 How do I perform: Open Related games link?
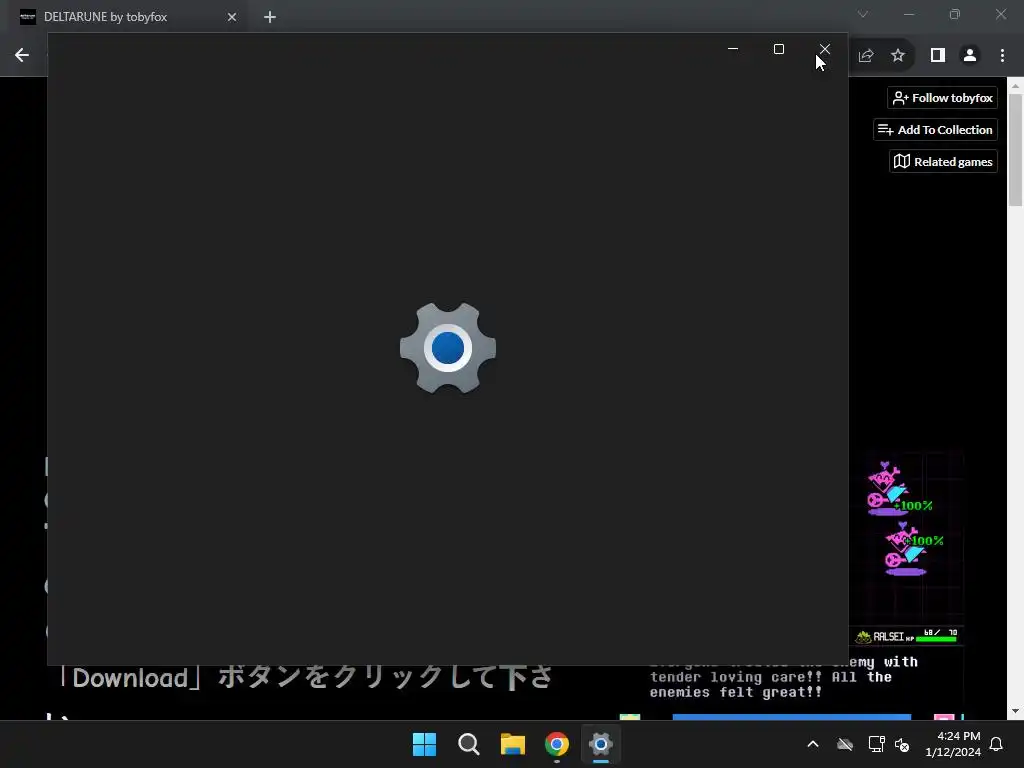coord(943,161)
